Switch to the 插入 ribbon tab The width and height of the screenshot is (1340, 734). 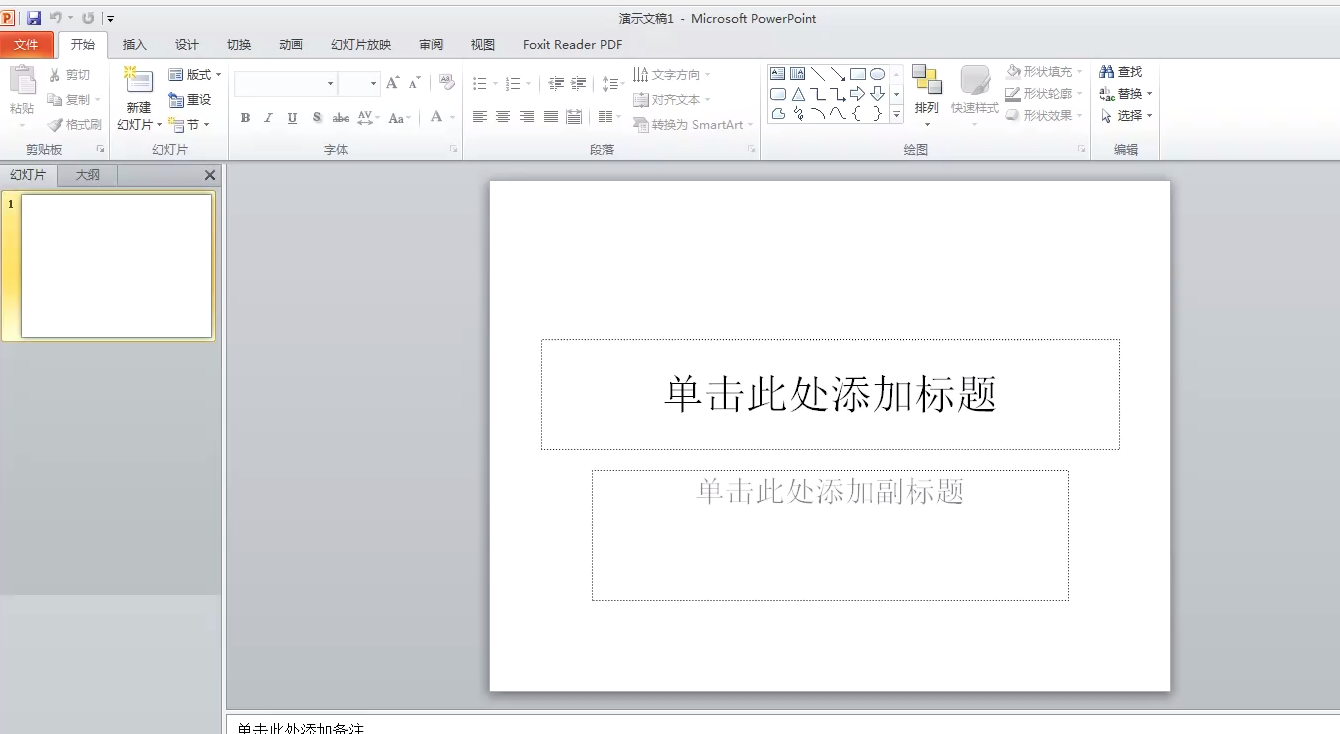point(134,45)
